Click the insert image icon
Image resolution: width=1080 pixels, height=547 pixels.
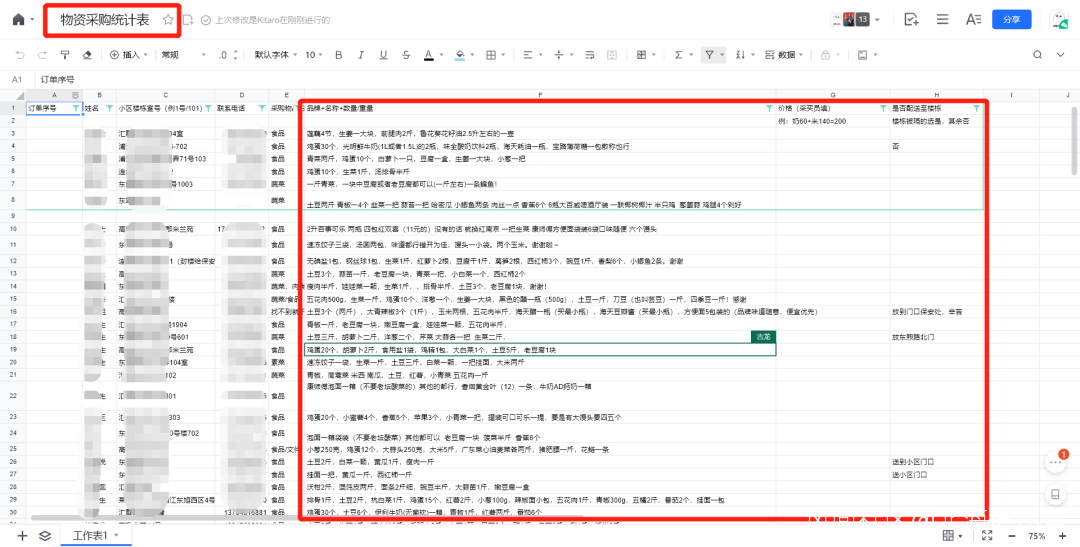[862, 55]
